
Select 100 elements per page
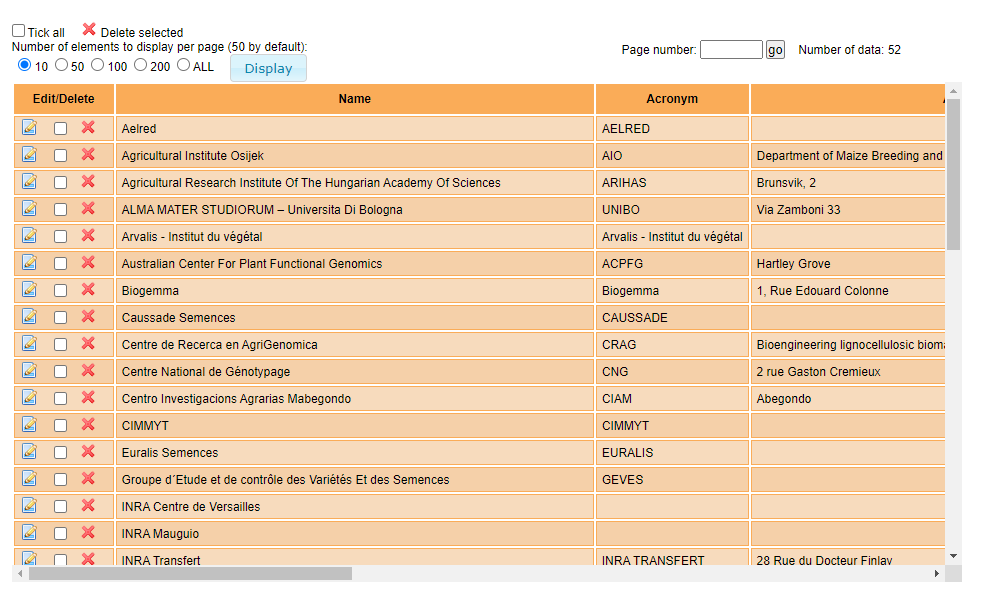click(x=98, y=65)
